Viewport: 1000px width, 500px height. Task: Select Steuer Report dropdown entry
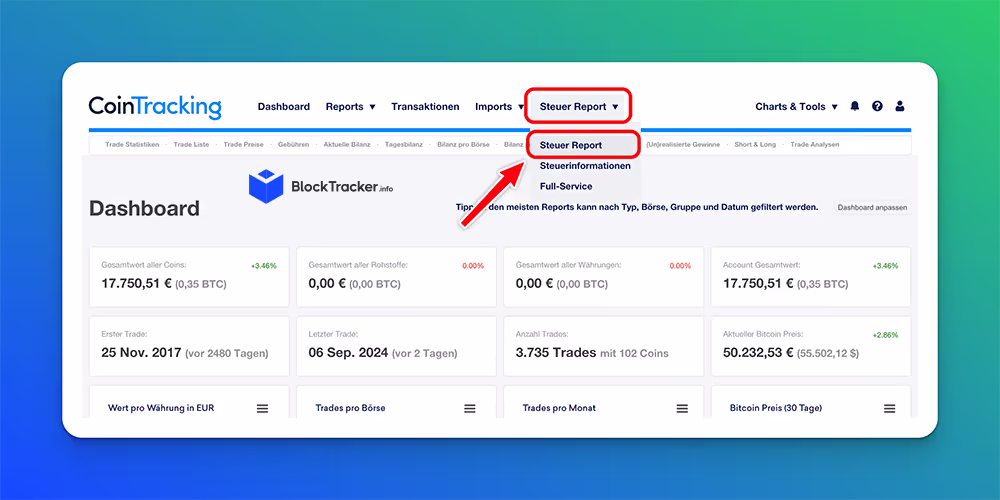point(571,145)
